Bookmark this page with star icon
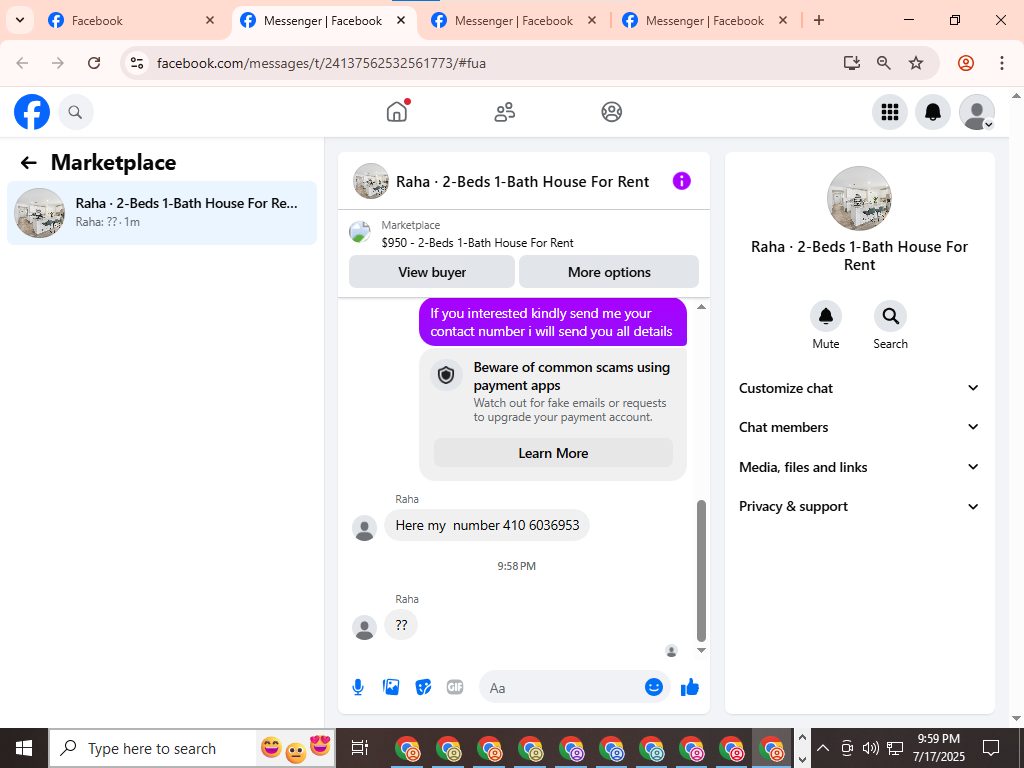Image resolution: width=1024 pixels, height=768 pixels. click(916, 63)
